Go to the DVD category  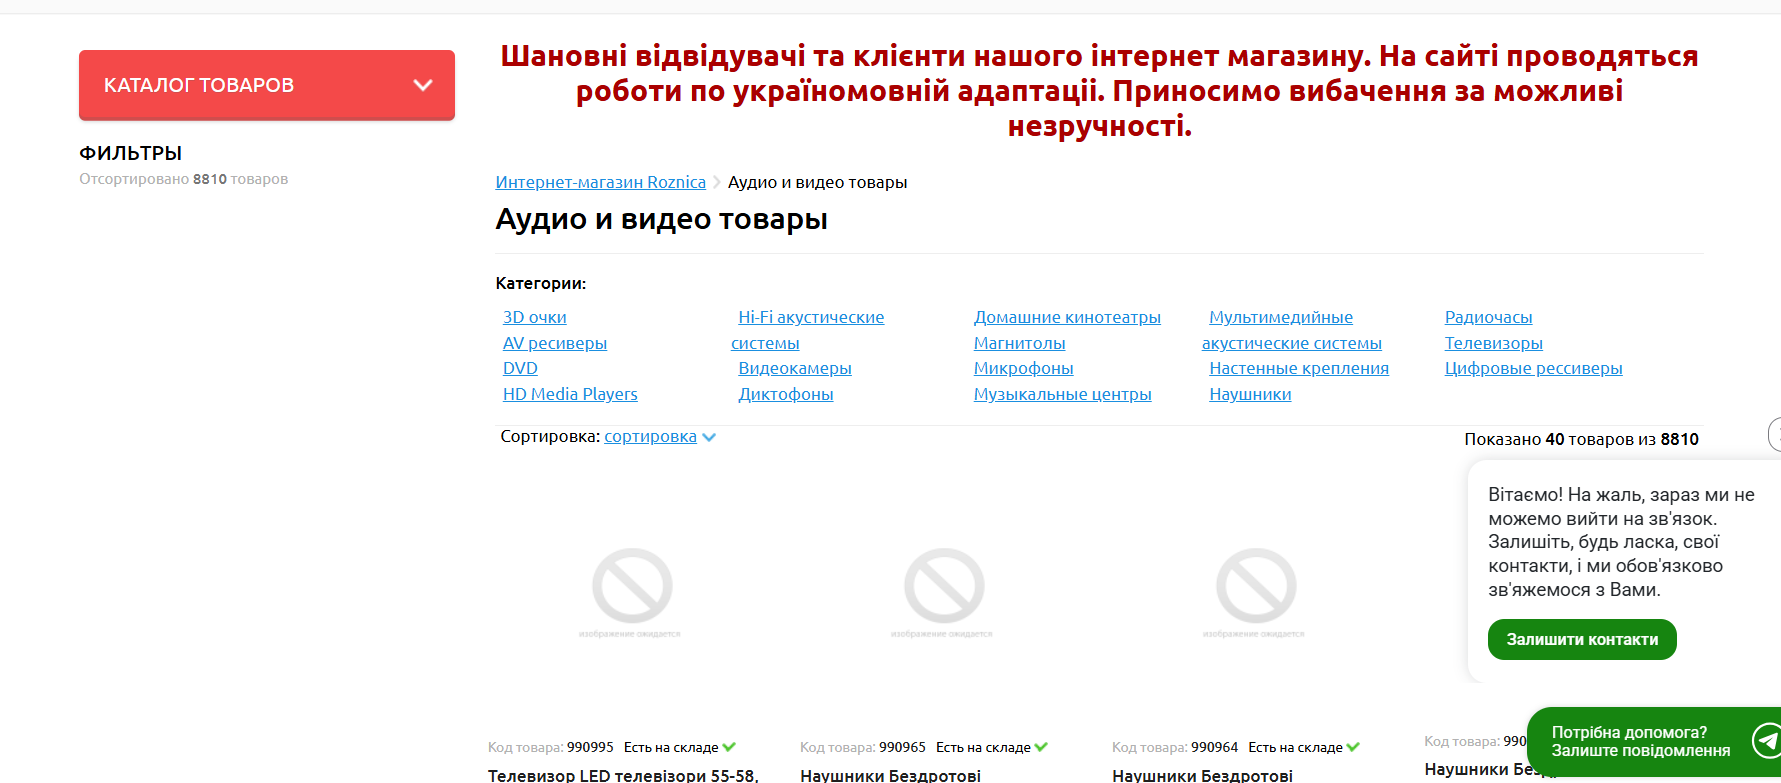pos(520,368)
